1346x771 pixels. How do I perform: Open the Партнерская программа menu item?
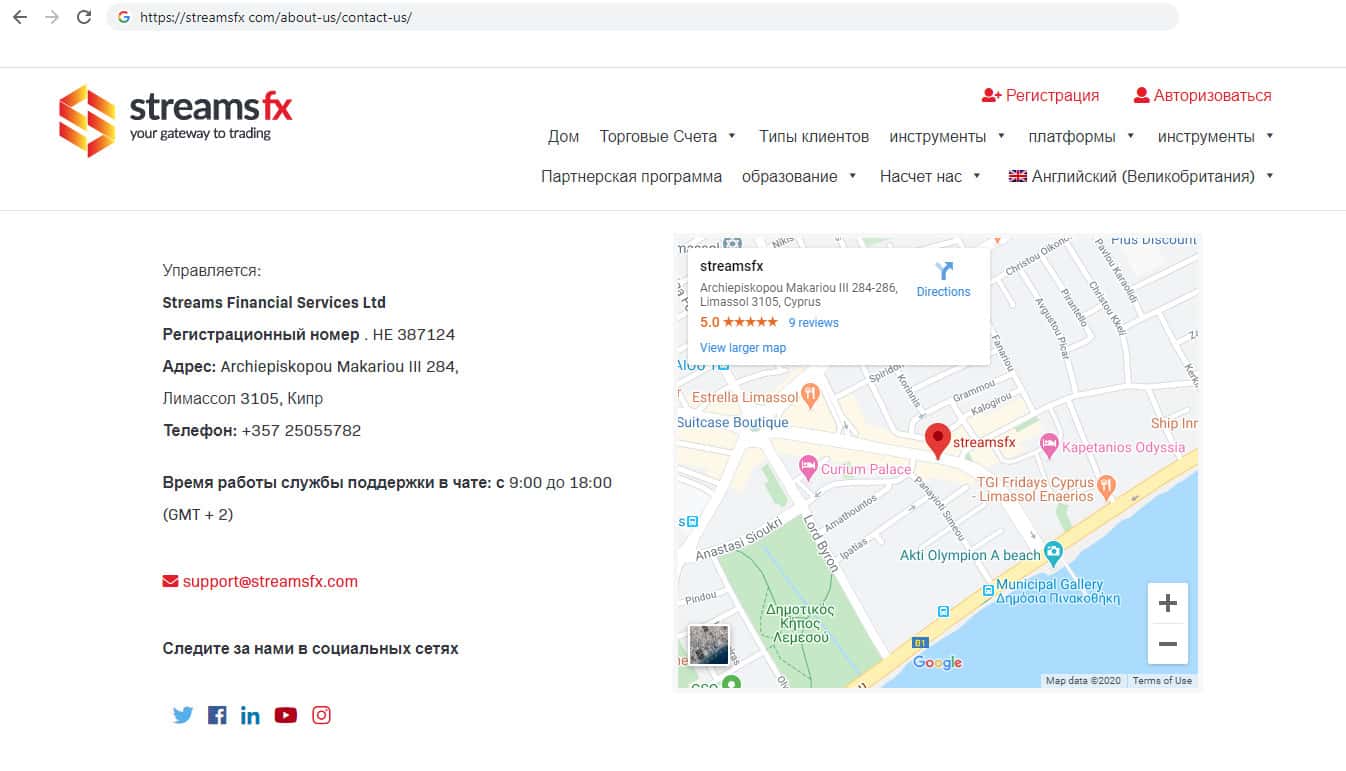coord(631,176)
